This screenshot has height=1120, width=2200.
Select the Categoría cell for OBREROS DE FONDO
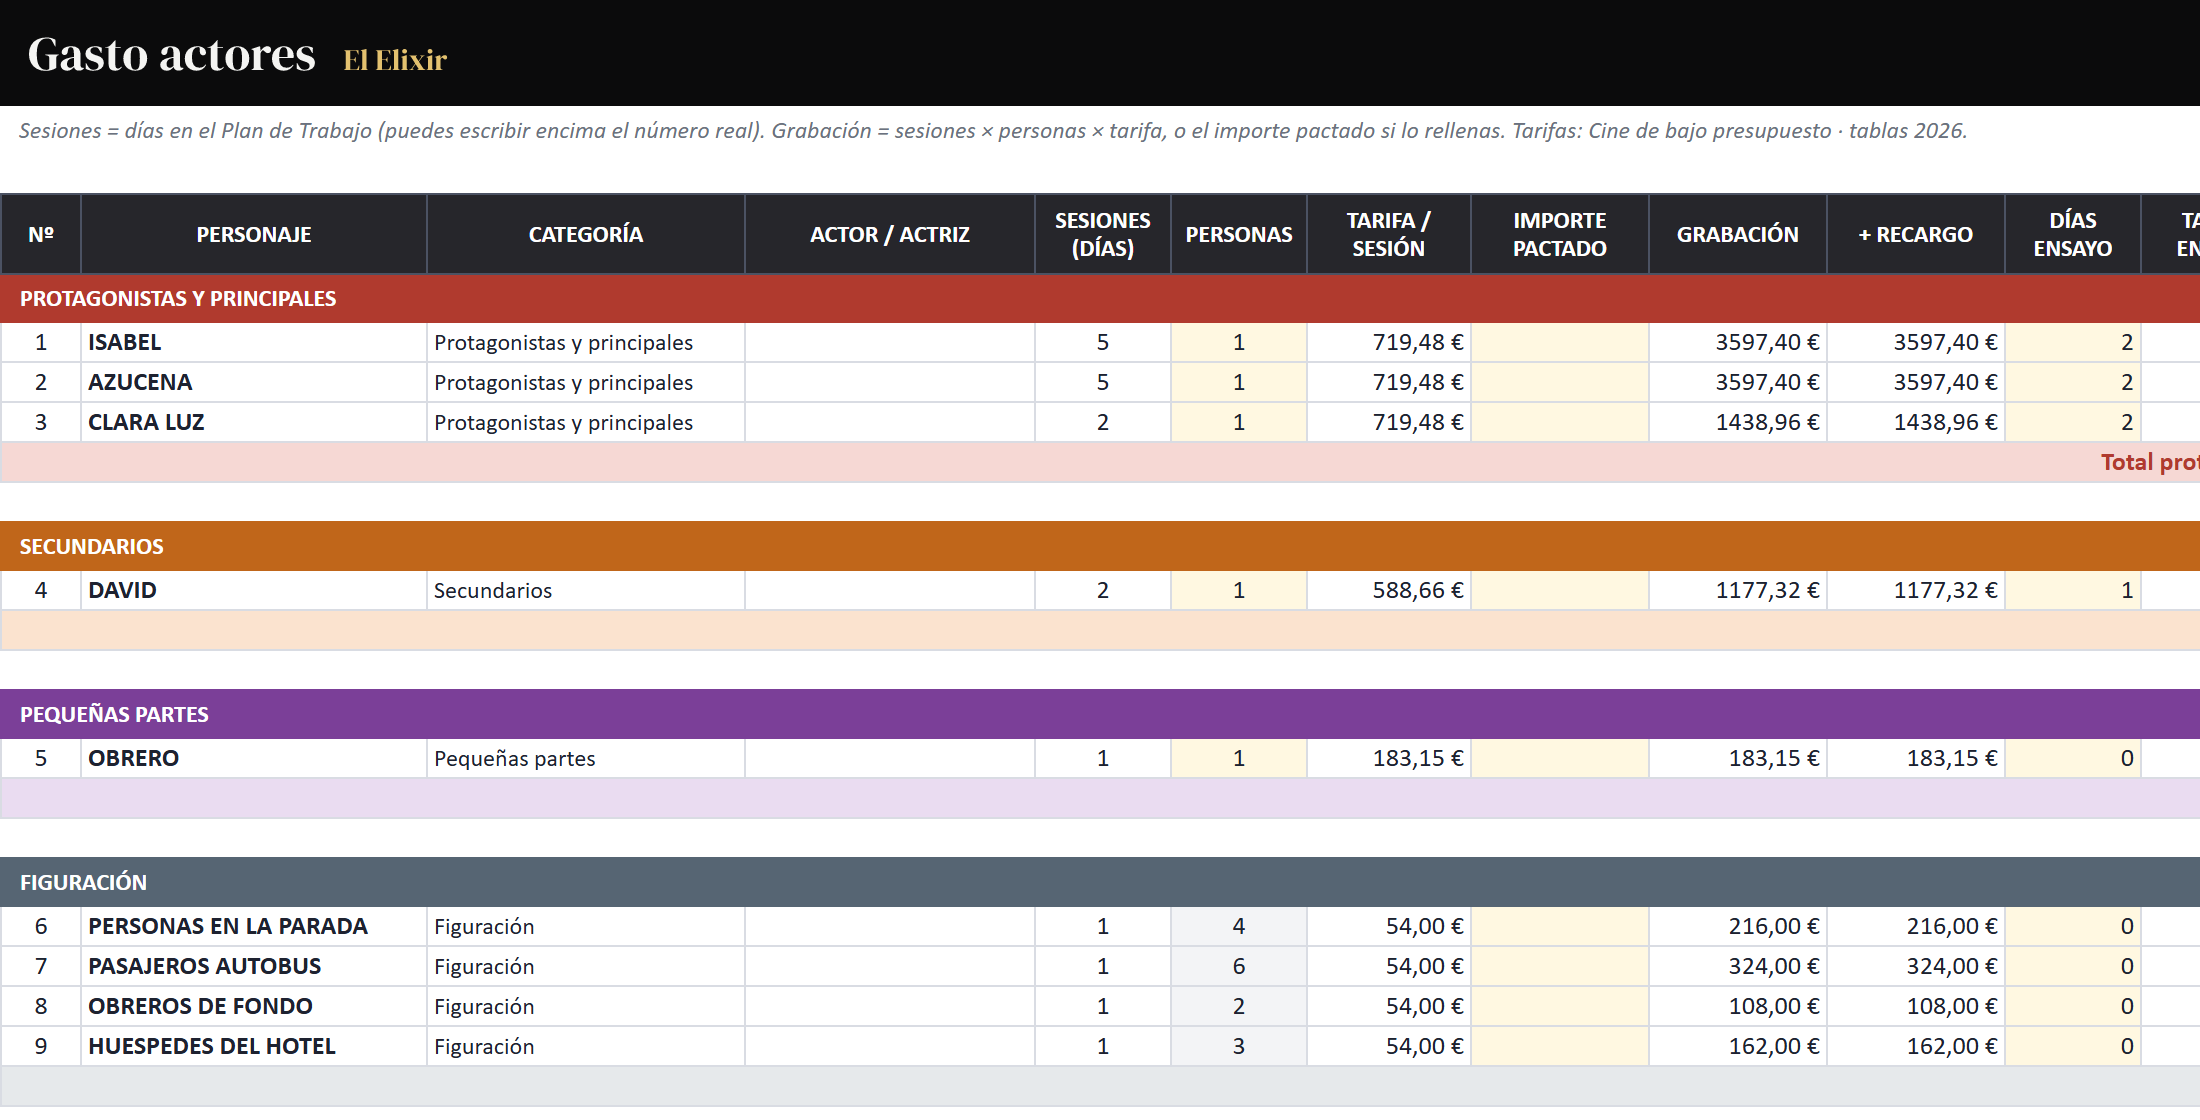pos(586,1006)
